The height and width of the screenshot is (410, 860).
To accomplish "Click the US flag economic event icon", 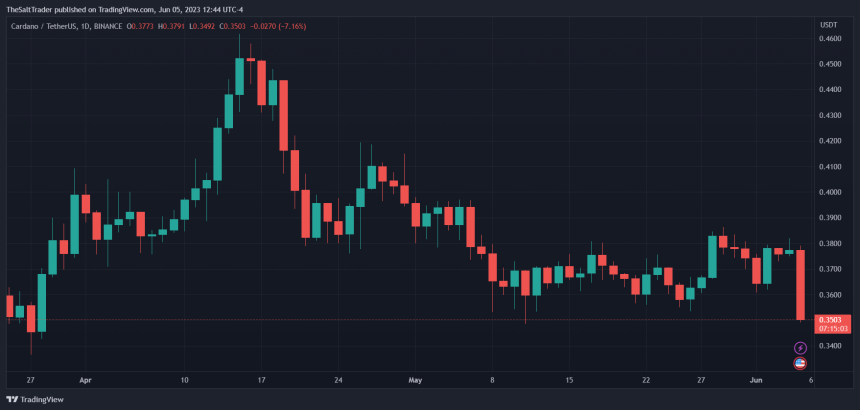I will click(800, 363).
